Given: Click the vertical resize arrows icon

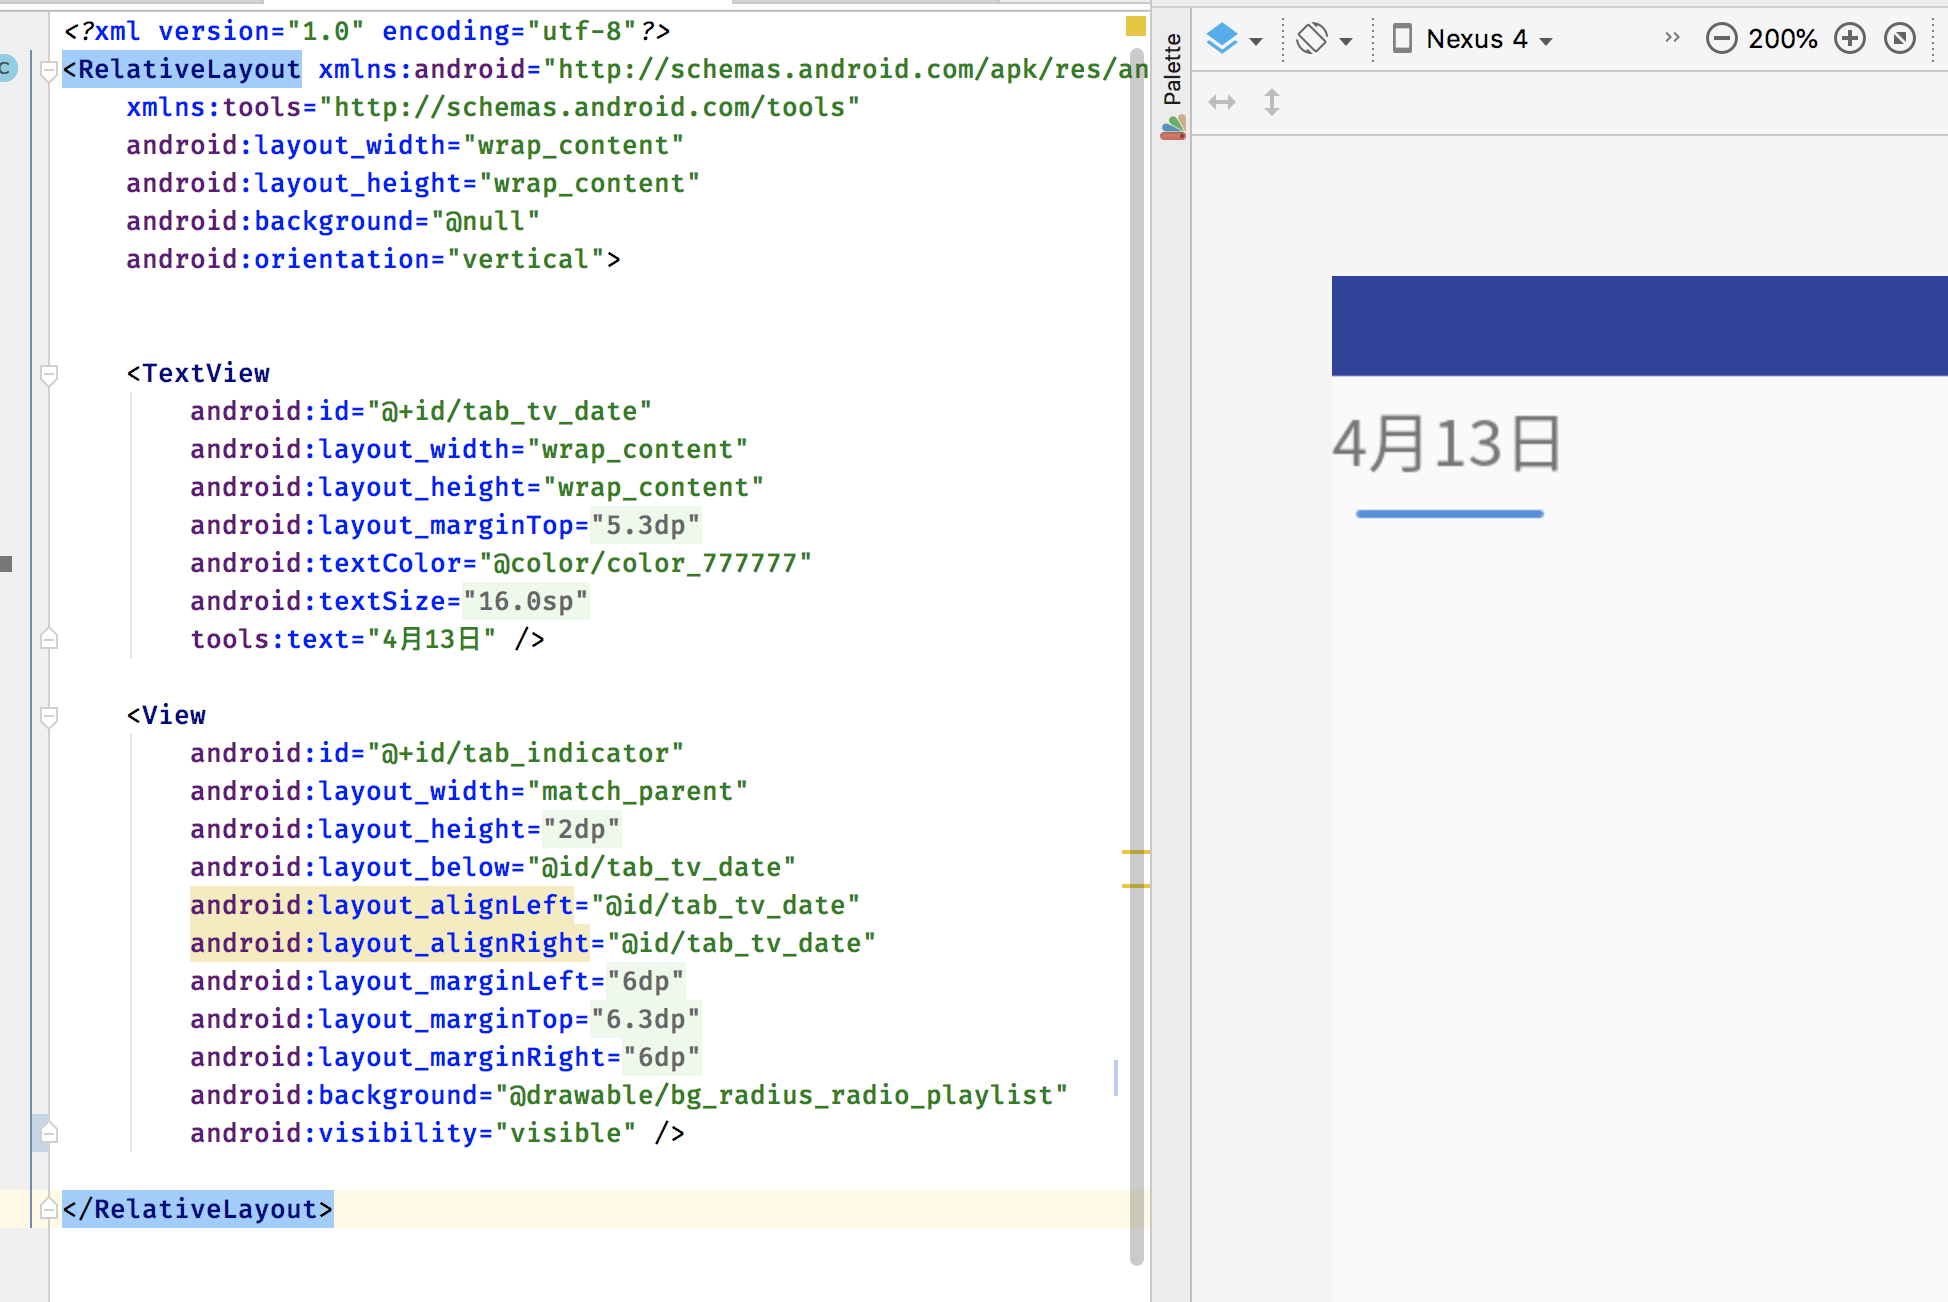Looking at the screenshot, I should tap(1271, 102).
